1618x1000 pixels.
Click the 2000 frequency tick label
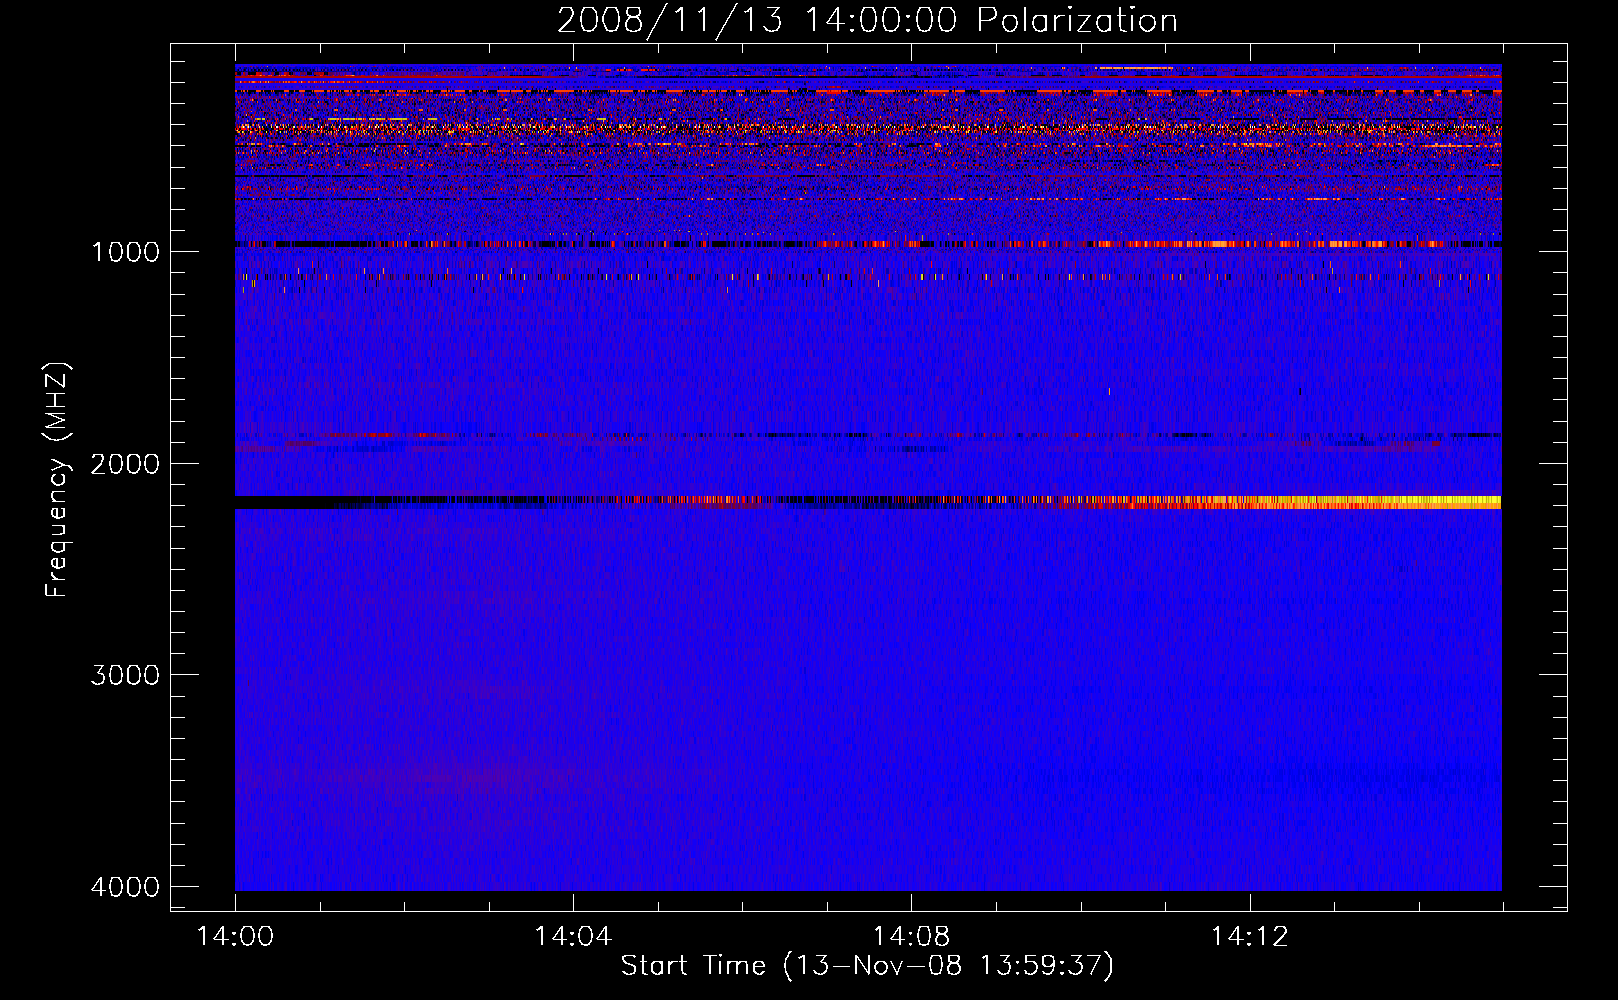coord(125,463)
